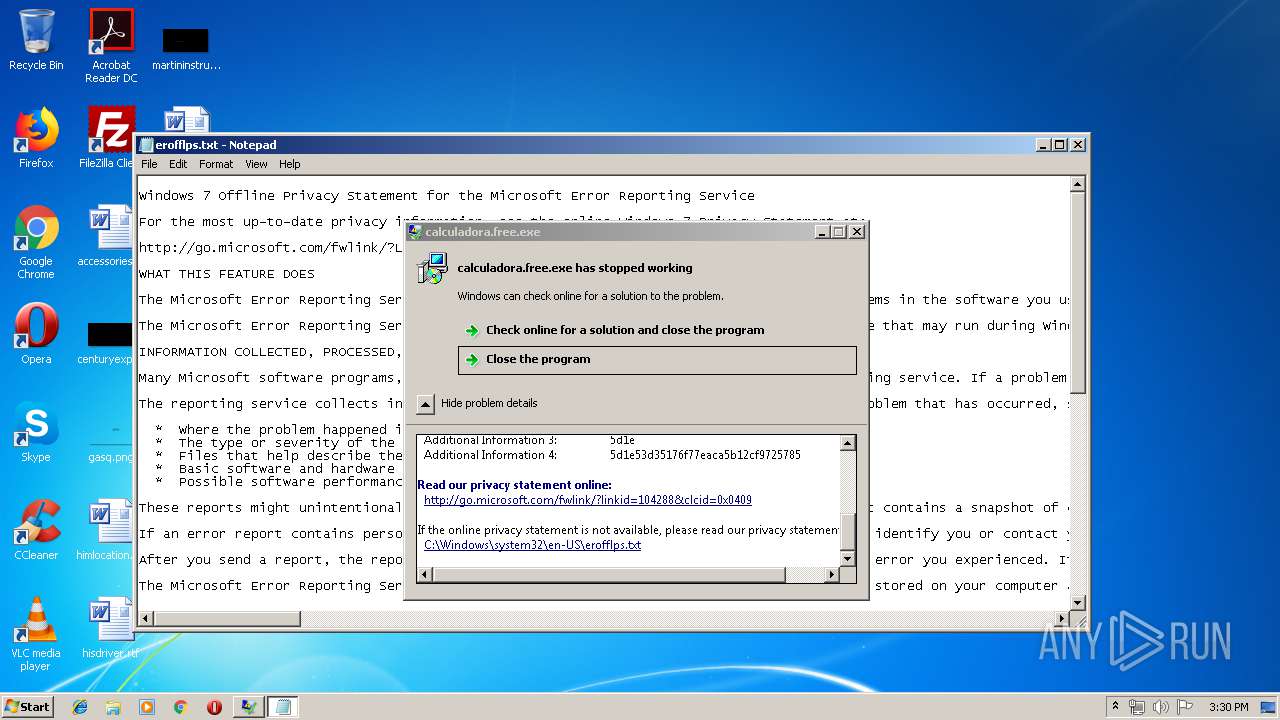Image resolution: width=1280 pixels, height=720 pixels.
Task: Open Notepad's File menu
Action: (x=149, y=164)
